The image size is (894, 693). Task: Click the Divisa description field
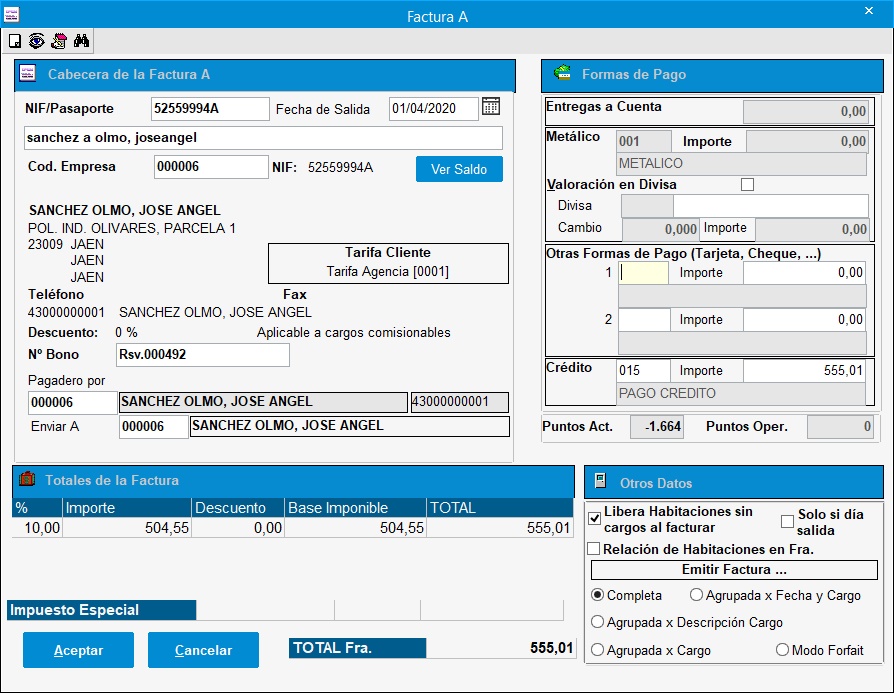[771, 205]
